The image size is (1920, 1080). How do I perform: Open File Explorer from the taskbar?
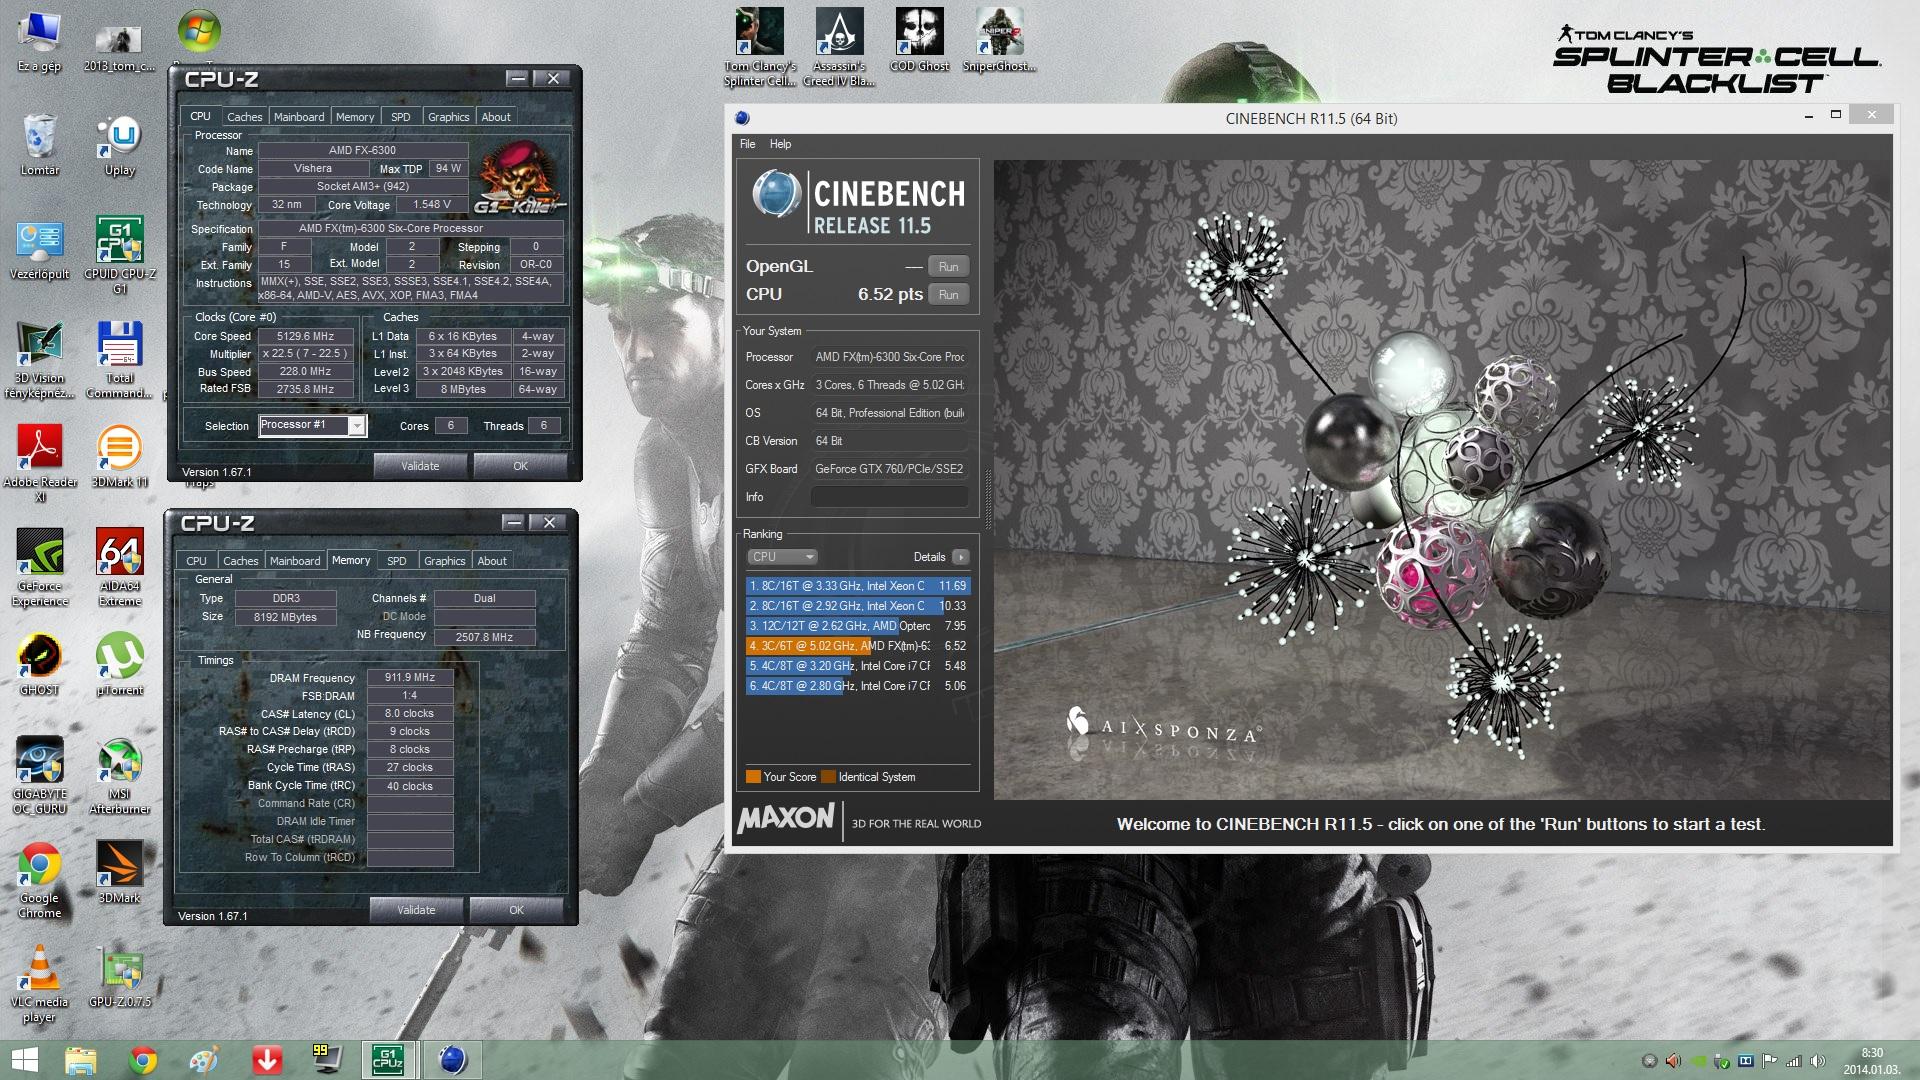(81, 1060)
